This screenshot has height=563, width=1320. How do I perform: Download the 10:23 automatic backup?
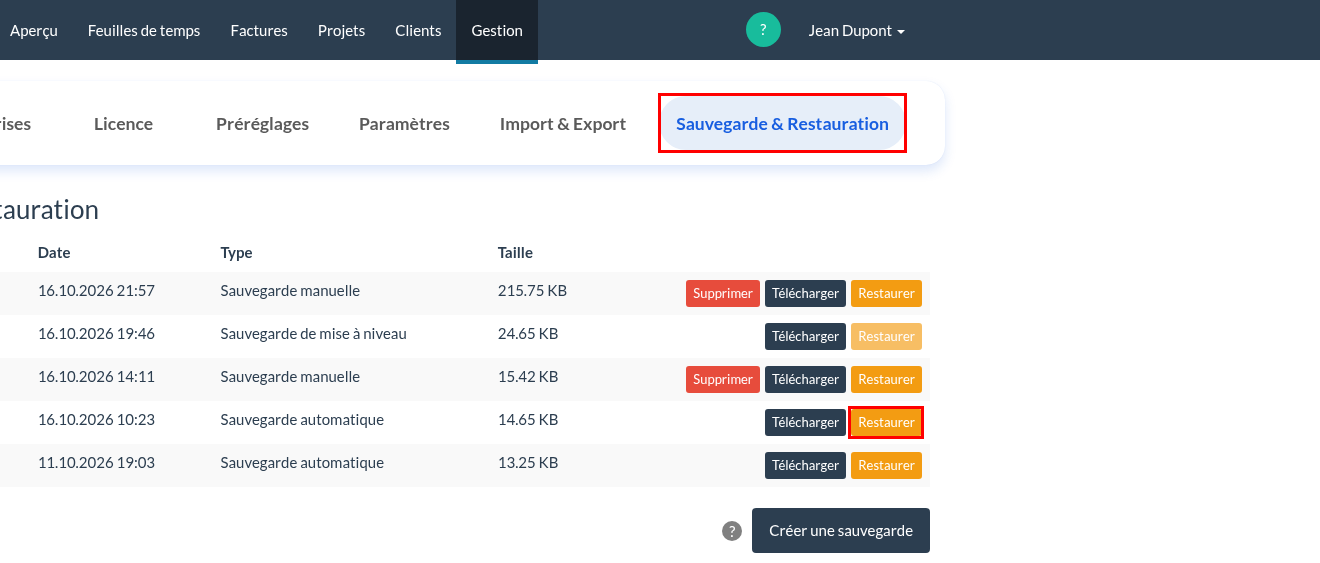[805, 422]
